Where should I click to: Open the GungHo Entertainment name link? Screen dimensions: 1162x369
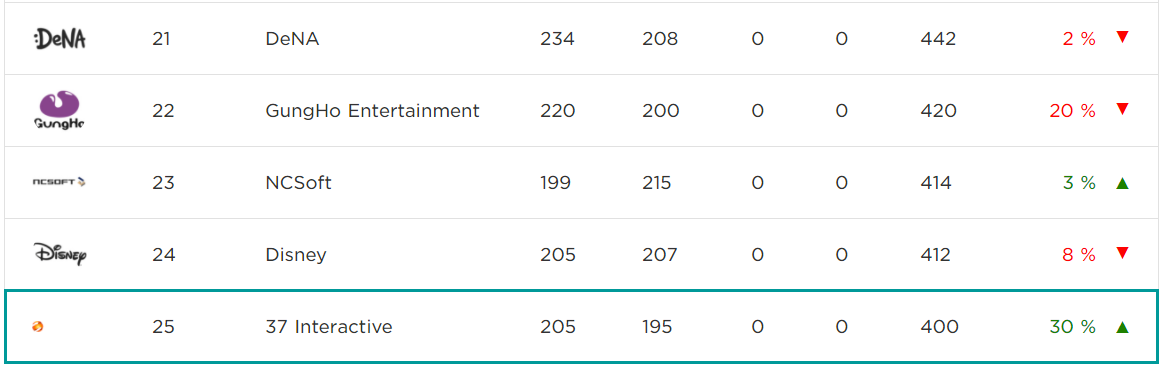tap(372, 111)
